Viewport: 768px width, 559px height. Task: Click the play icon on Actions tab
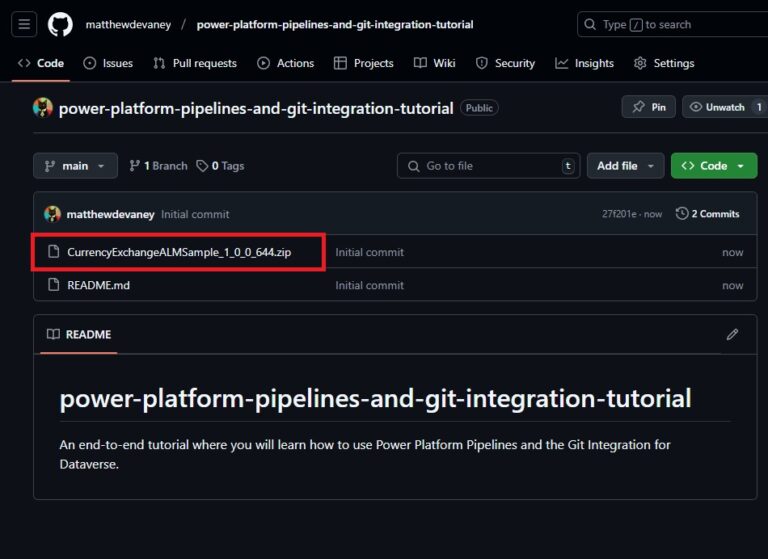(x=264, y=63)
